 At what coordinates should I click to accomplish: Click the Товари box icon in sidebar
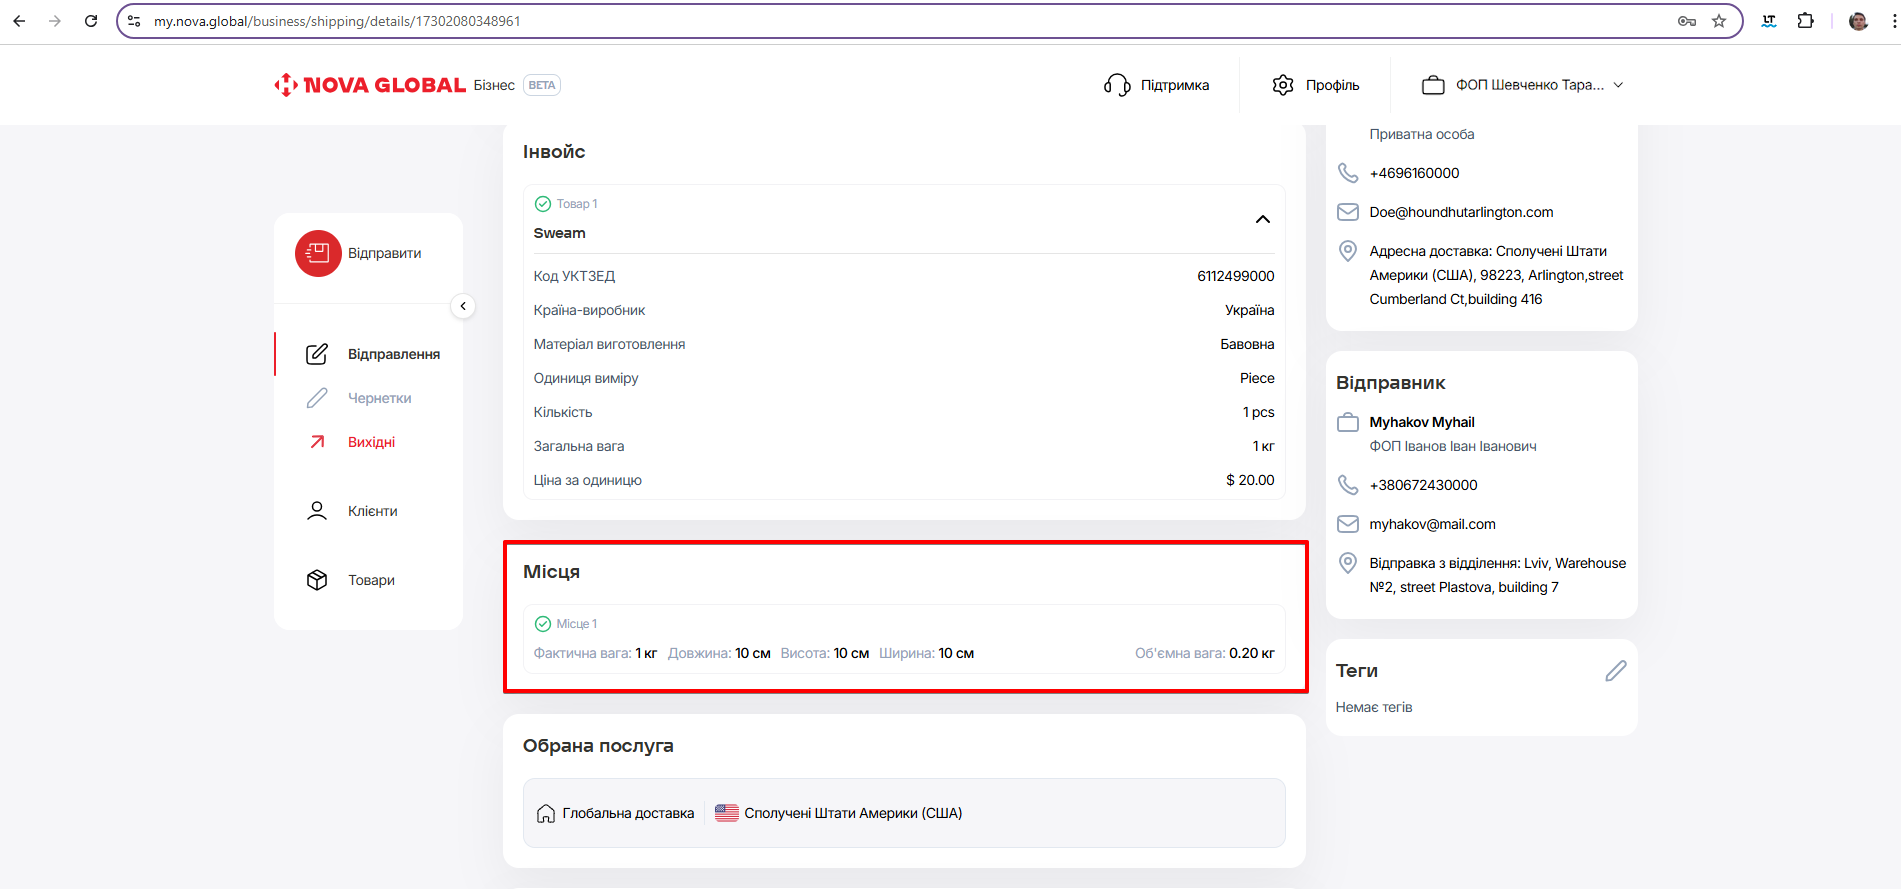click(317, 580)
